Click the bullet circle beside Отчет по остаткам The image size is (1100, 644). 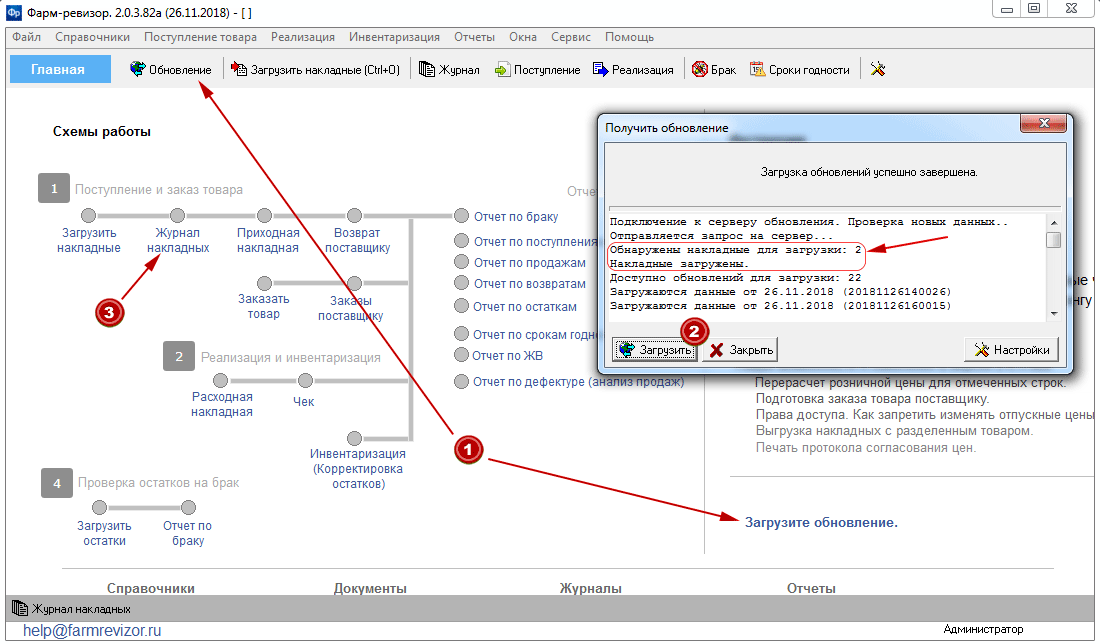461,306
